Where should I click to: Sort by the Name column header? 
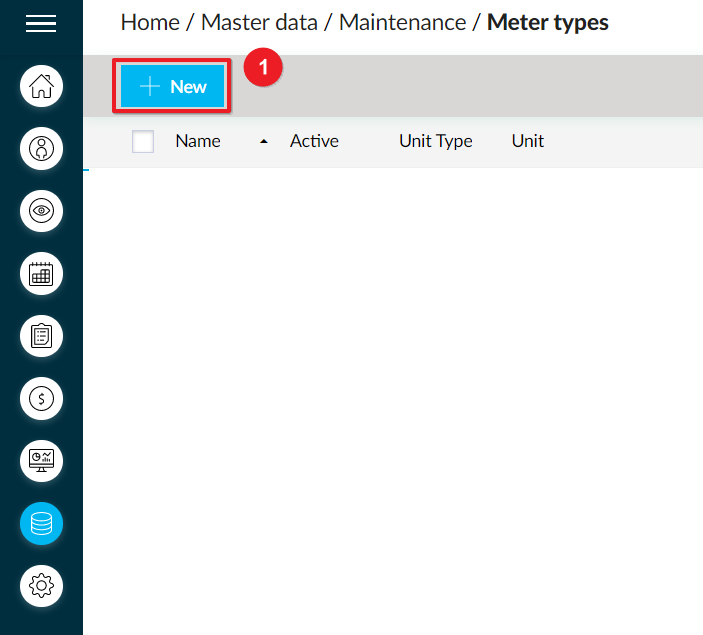point(198,141)
